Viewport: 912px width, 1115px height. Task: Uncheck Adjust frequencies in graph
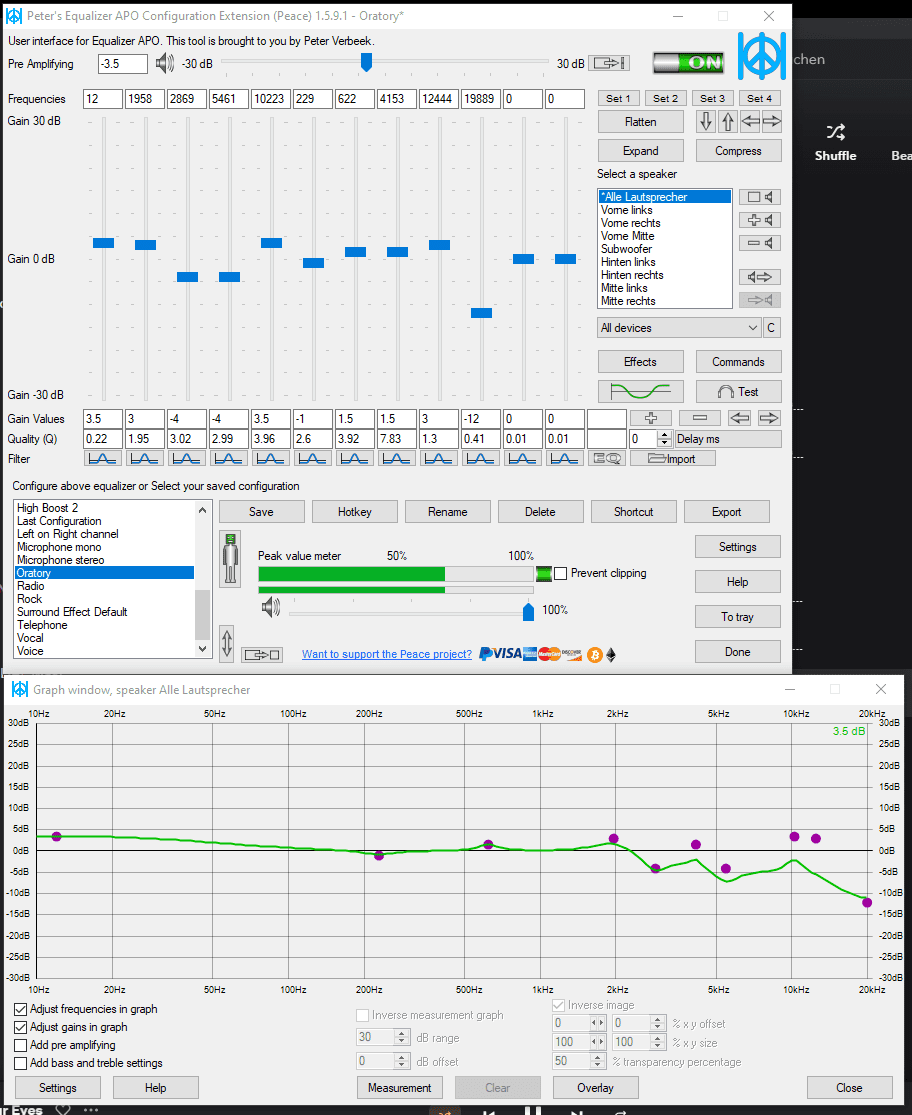(21, 1009)
